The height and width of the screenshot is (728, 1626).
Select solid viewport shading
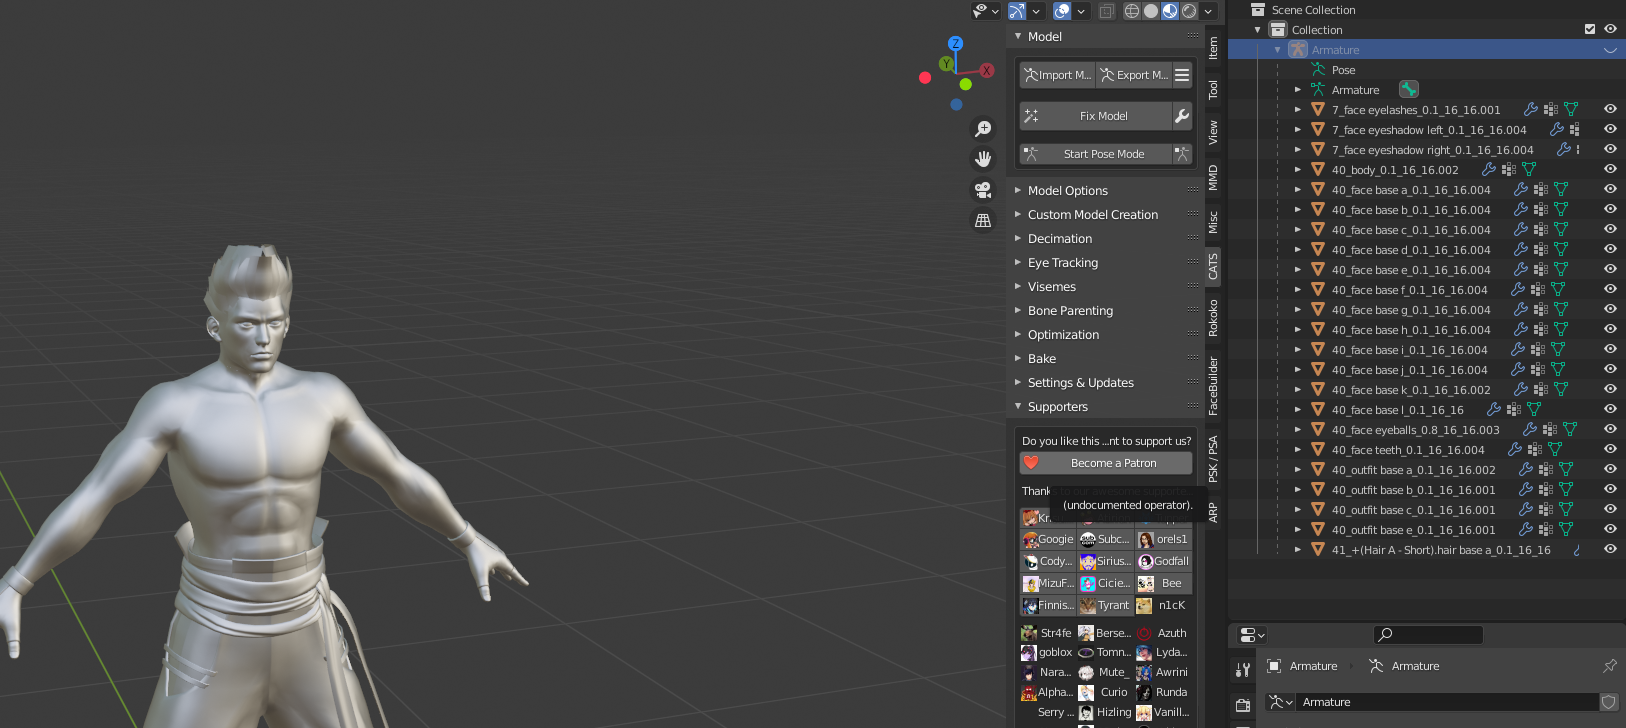point(1151,11)
